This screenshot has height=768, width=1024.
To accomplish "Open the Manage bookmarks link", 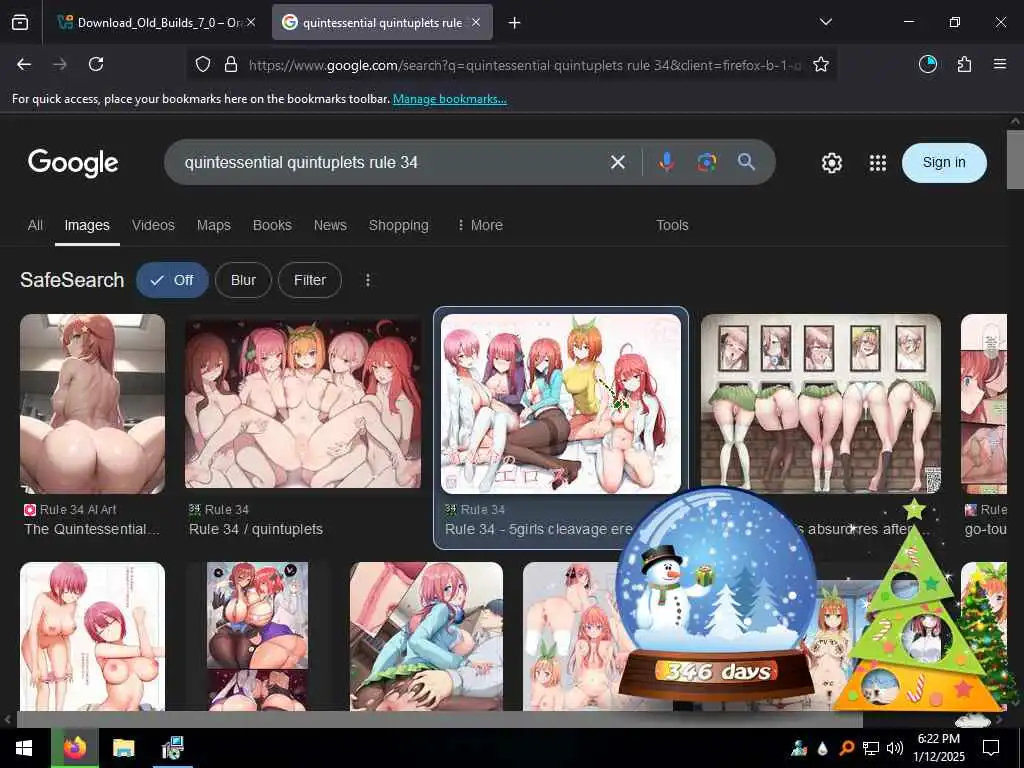I will [449, 99].
